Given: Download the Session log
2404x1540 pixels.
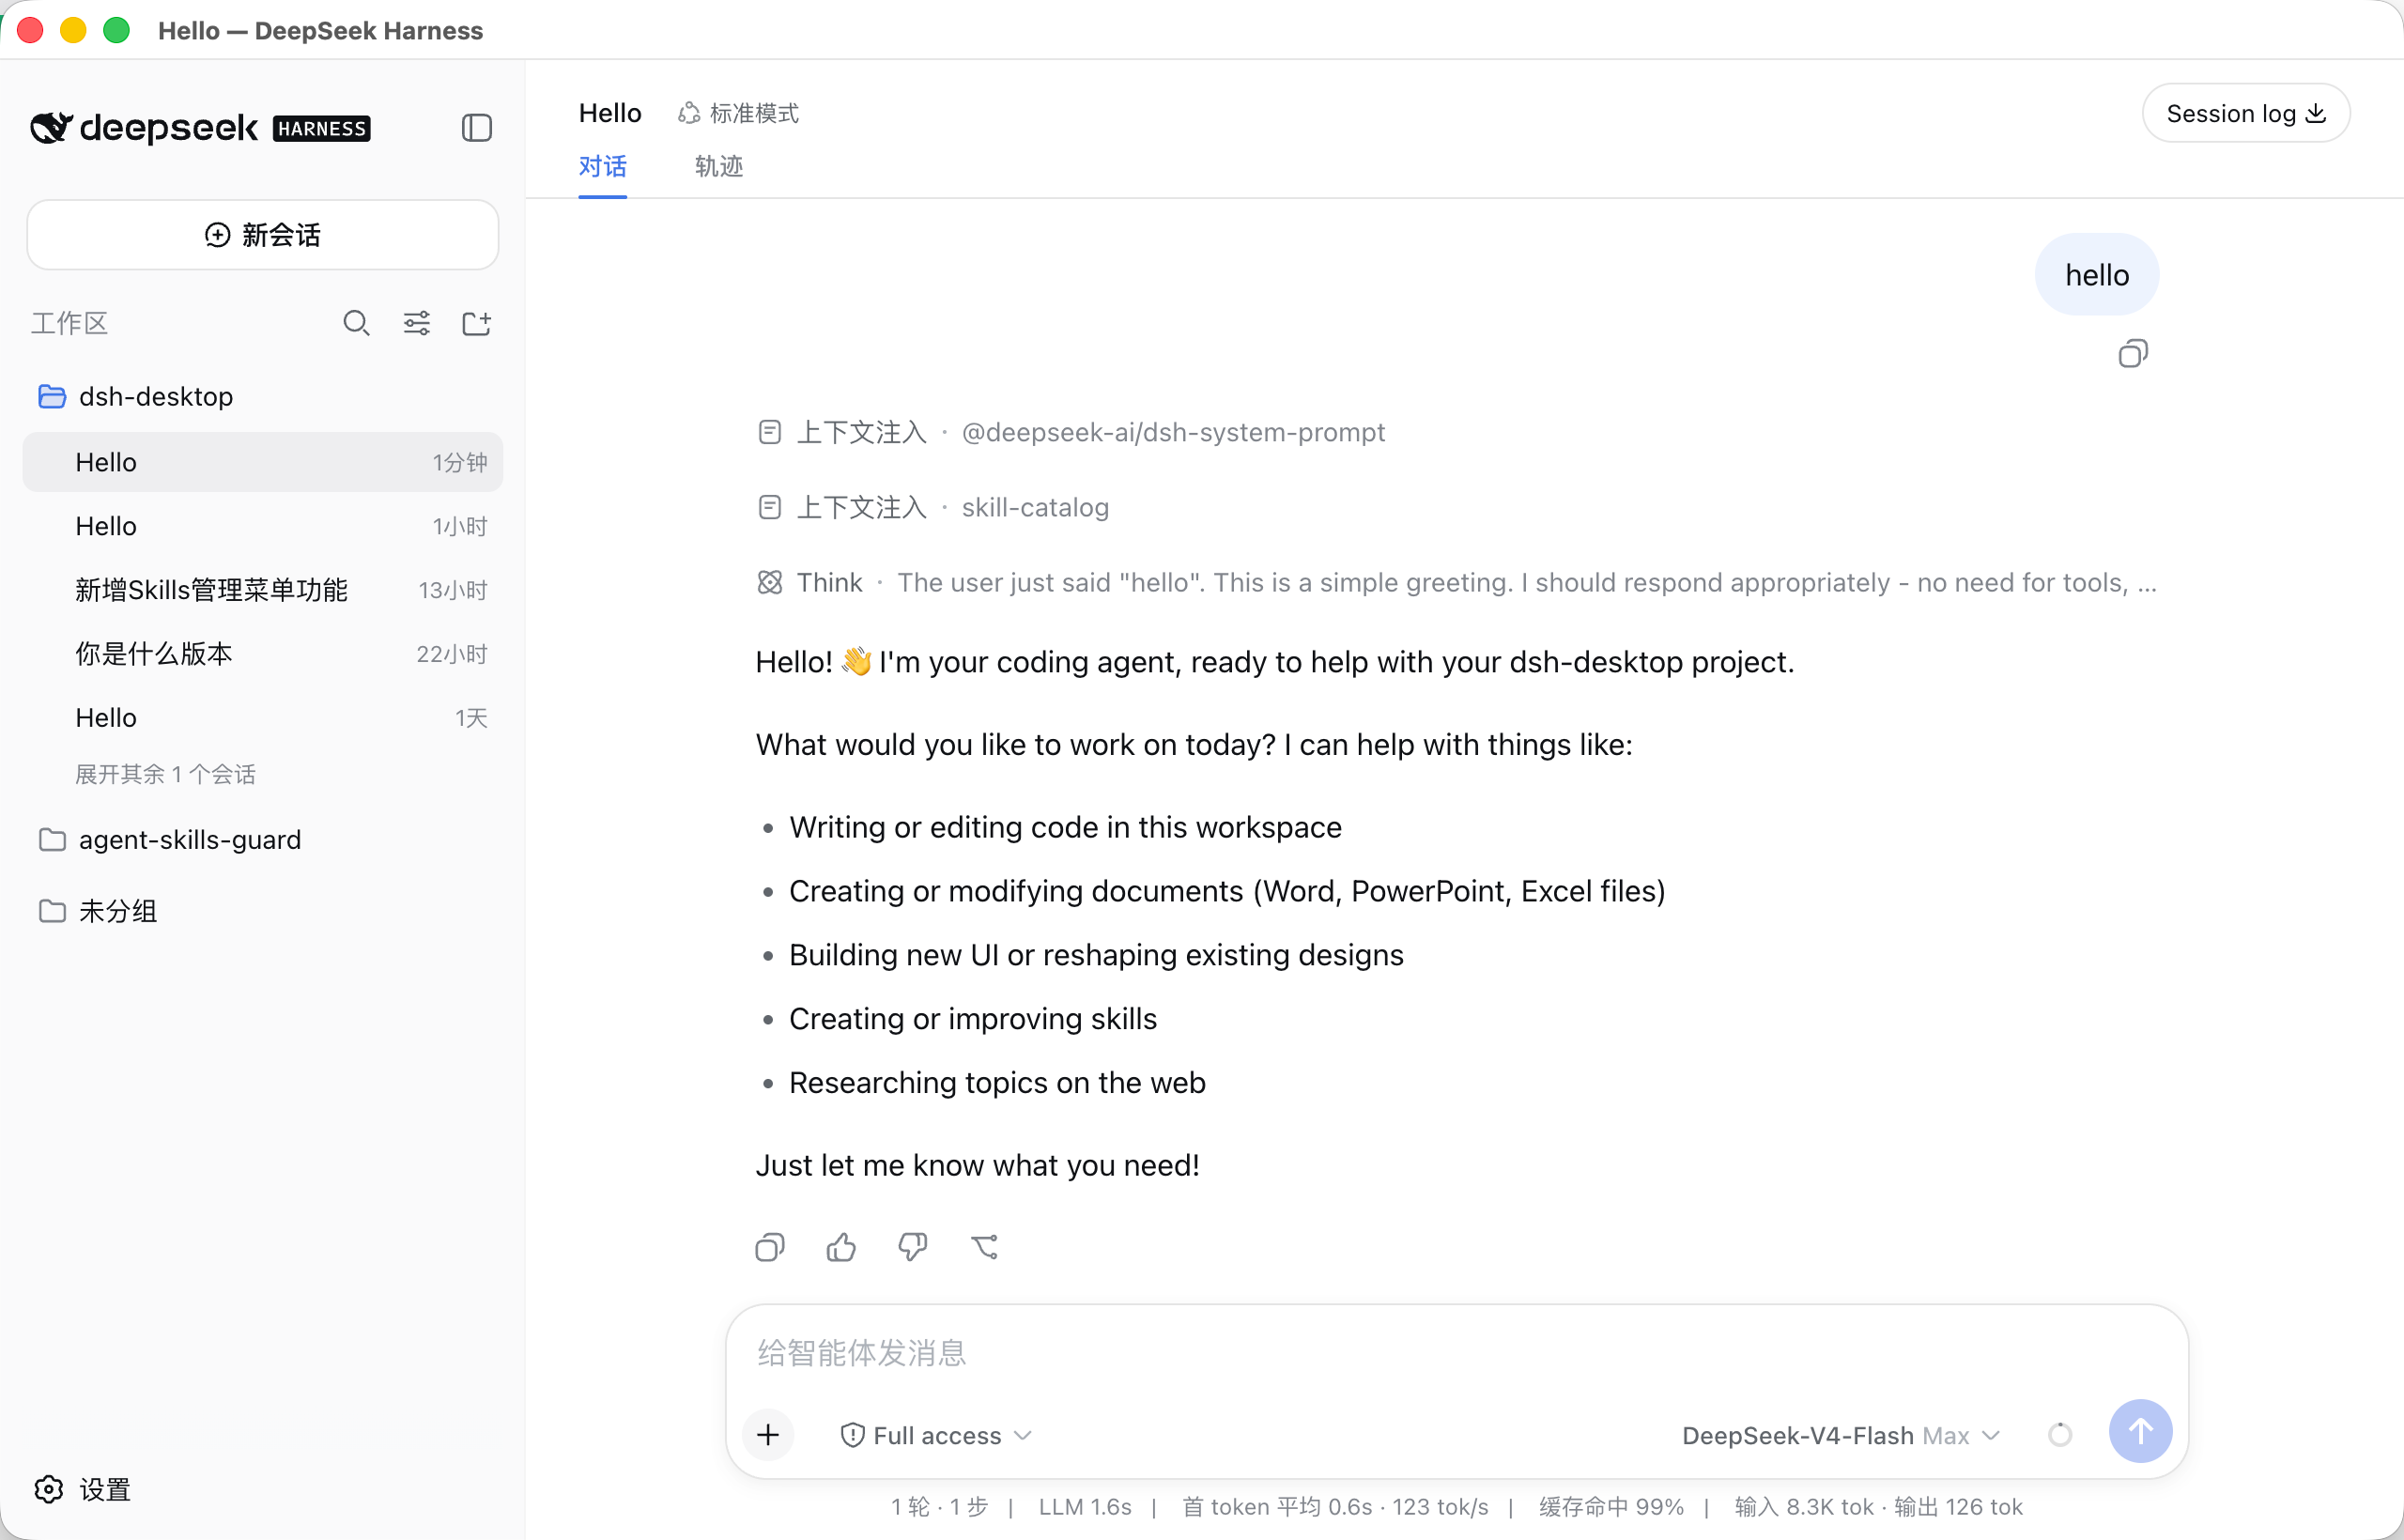Looking at the screenshot, I should tap(2245, 113).
